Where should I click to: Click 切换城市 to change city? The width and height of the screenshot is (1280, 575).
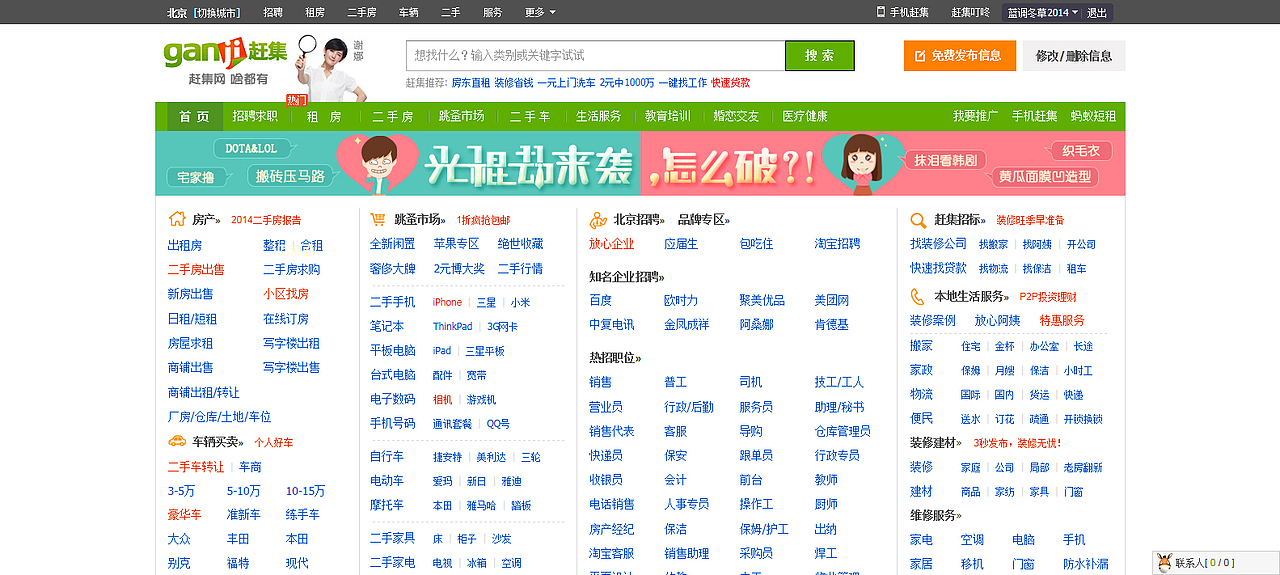coord(217,12)
